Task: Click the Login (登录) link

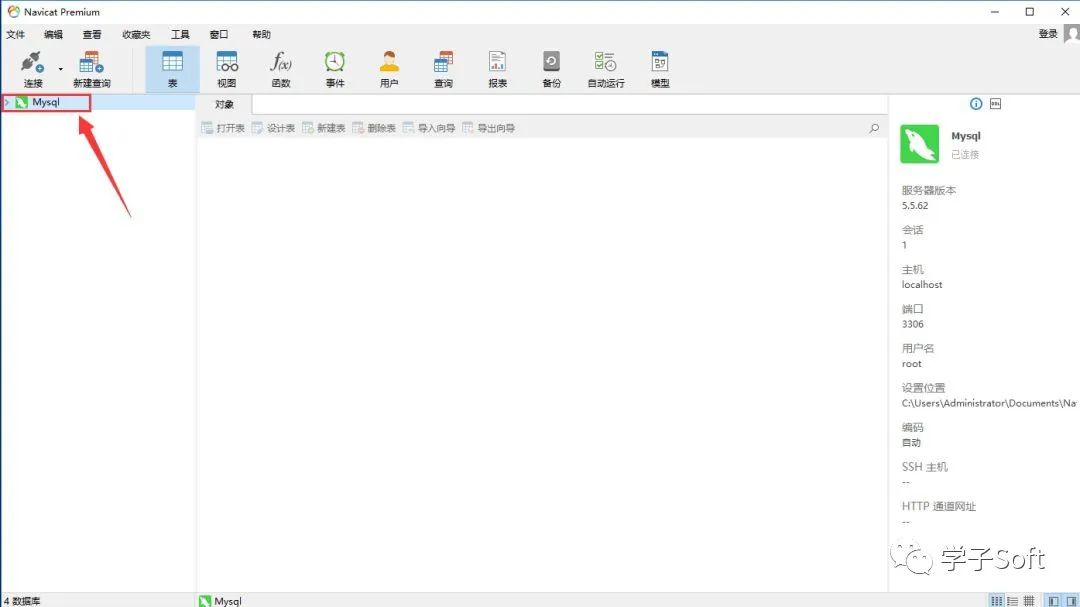Action: (x=1047, y=34)
